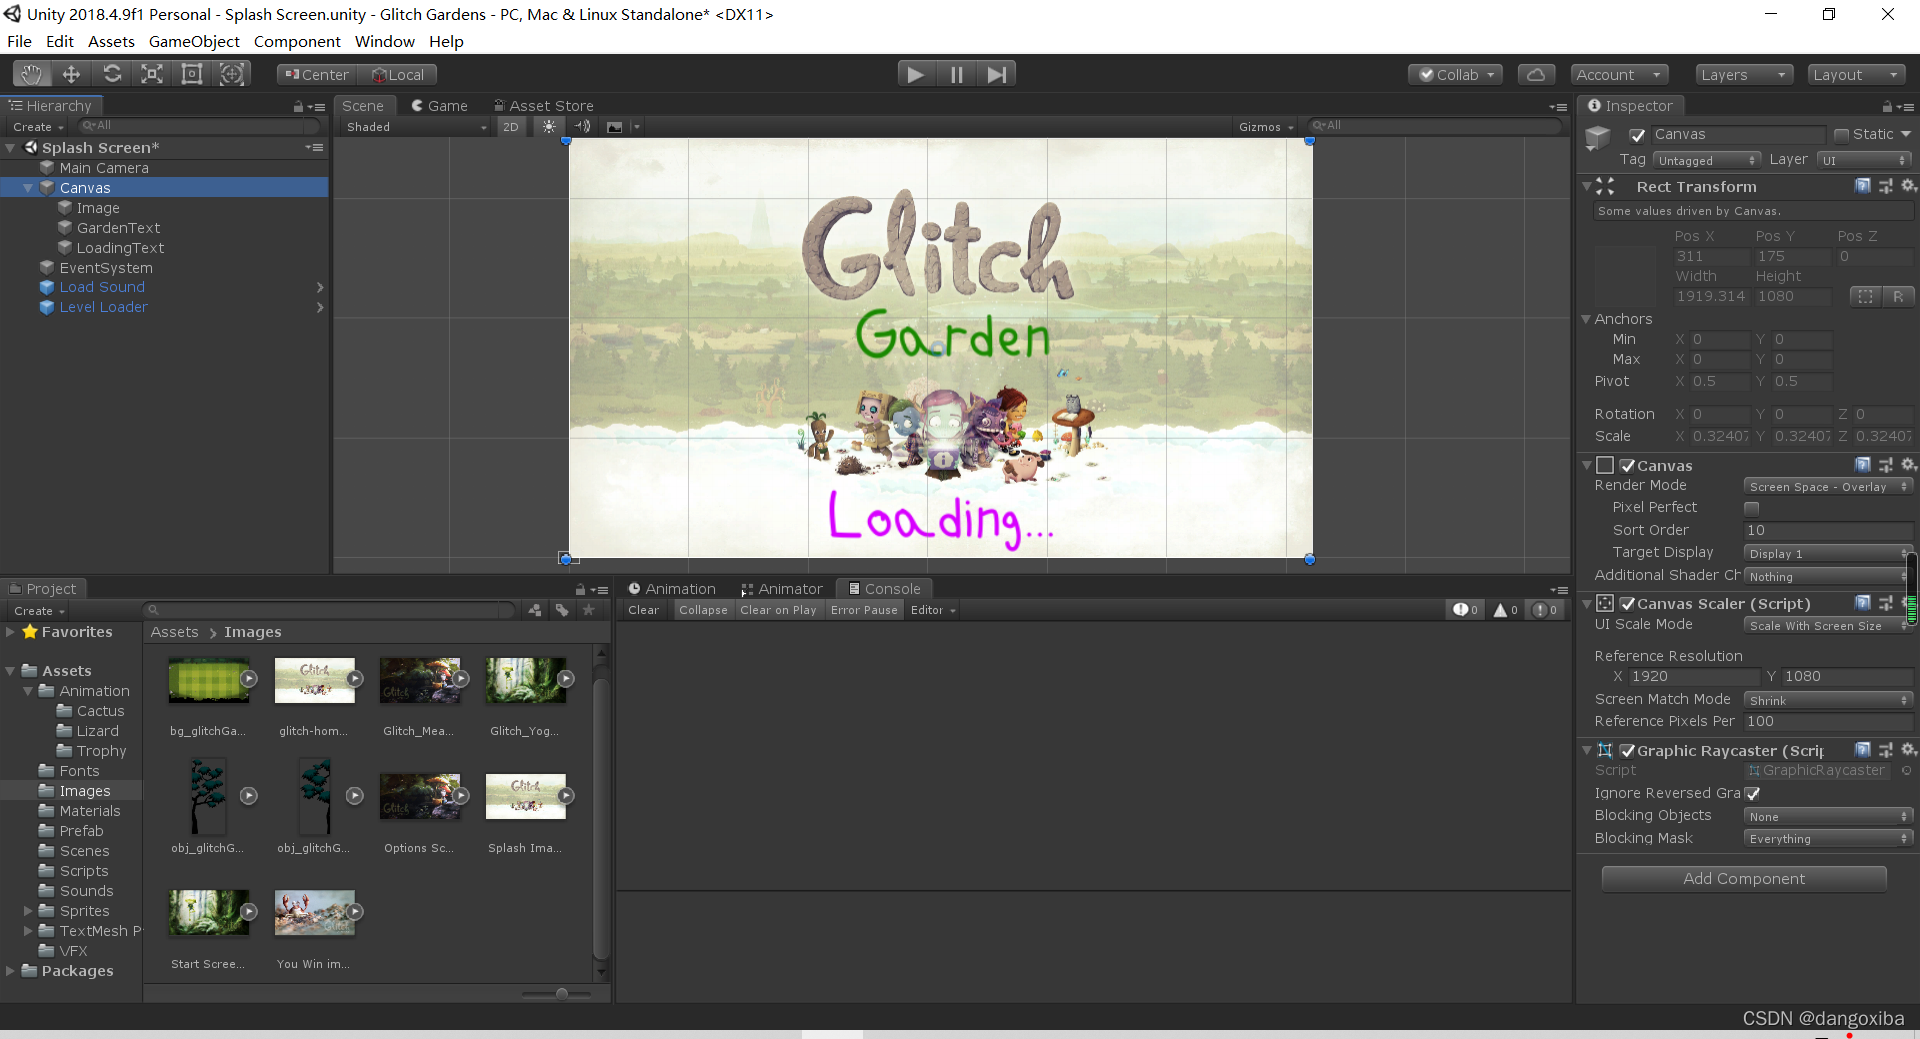This screenshot has height=1039, width=1920.
Task: Toggle console info message filter
Action: tap(1466, 610)
